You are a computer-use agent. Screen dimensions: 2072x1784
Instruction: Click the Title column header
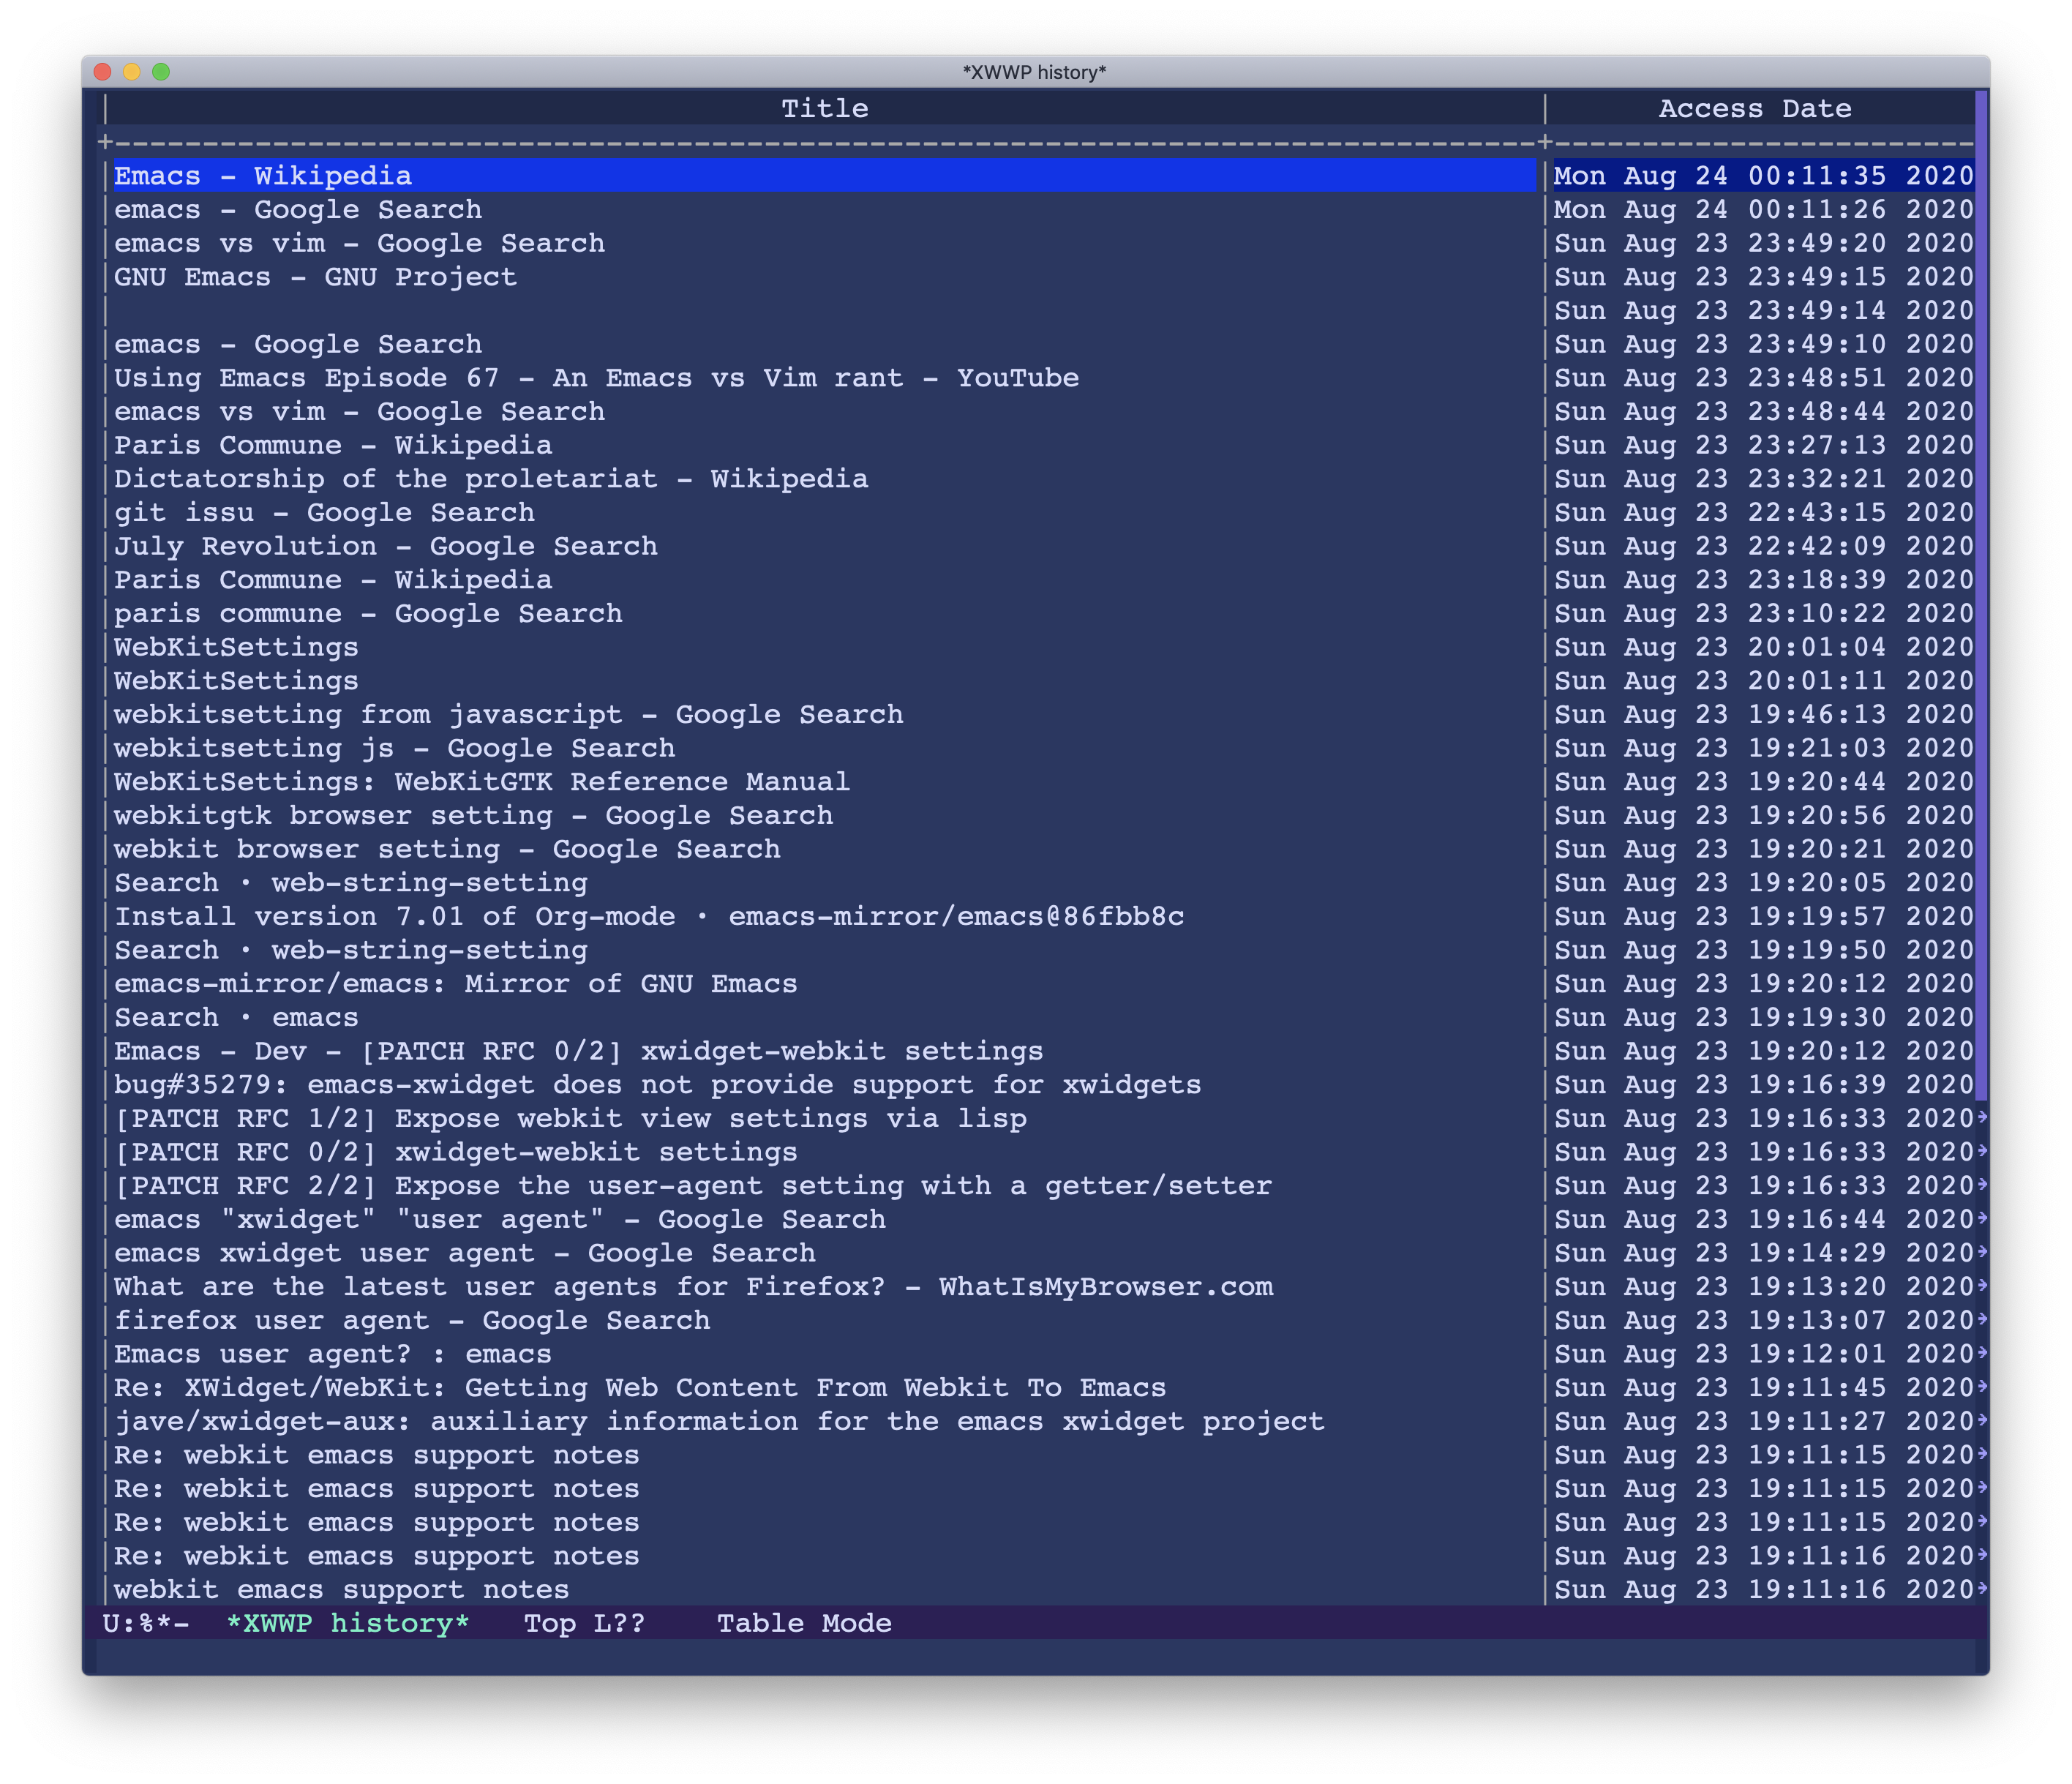click(824, 108)
